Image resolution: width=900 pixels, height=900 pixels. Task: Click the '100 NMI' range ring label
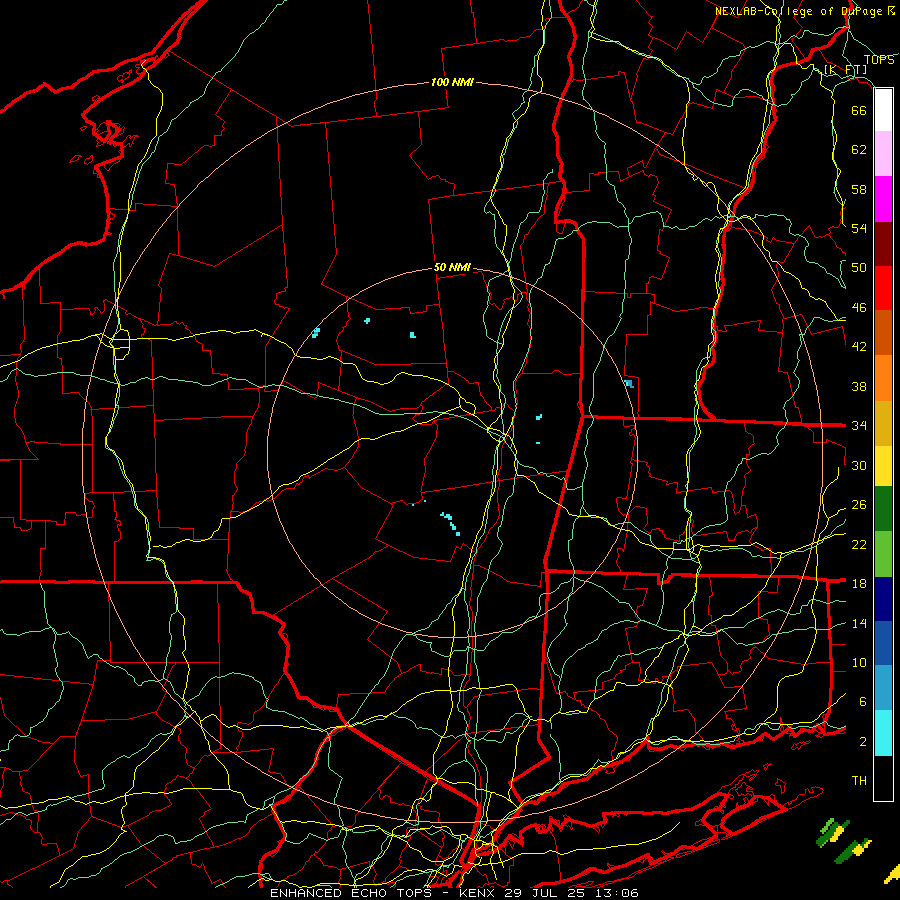[452, 82]
